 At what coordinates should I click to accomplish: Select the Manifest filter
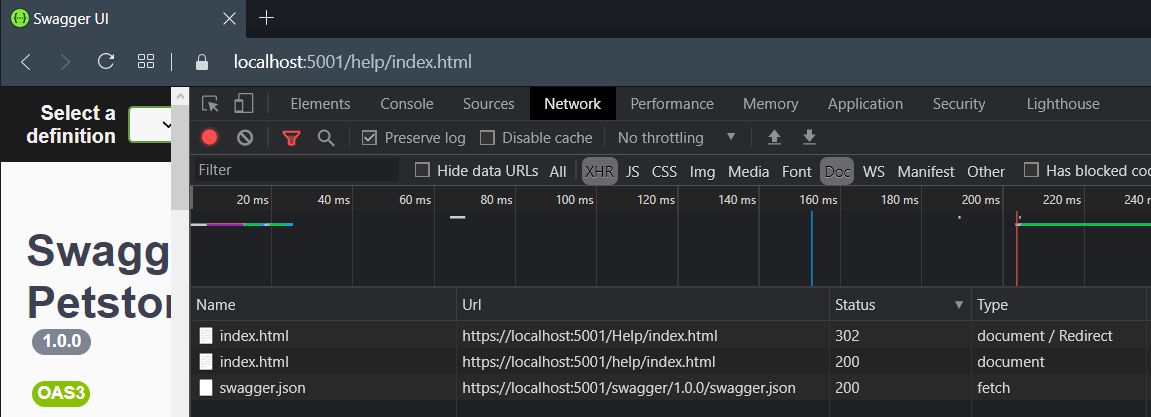(x=926, y=171)
